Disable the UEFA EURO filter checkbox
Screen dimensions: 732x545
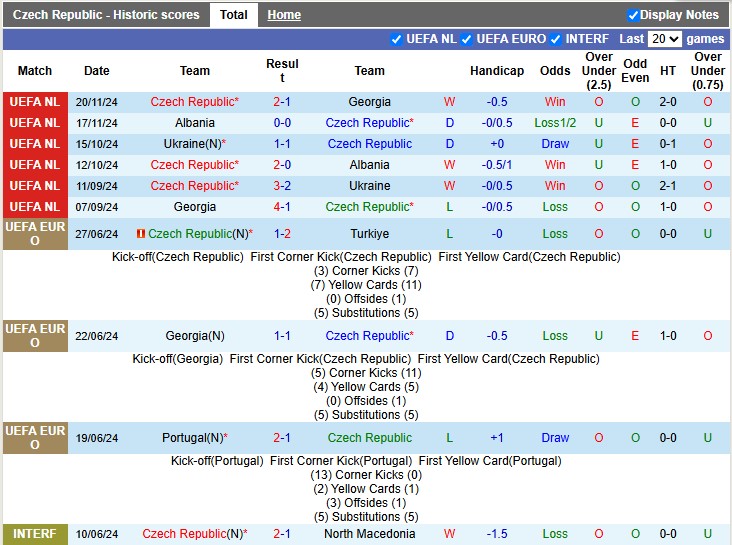point(467,39)
